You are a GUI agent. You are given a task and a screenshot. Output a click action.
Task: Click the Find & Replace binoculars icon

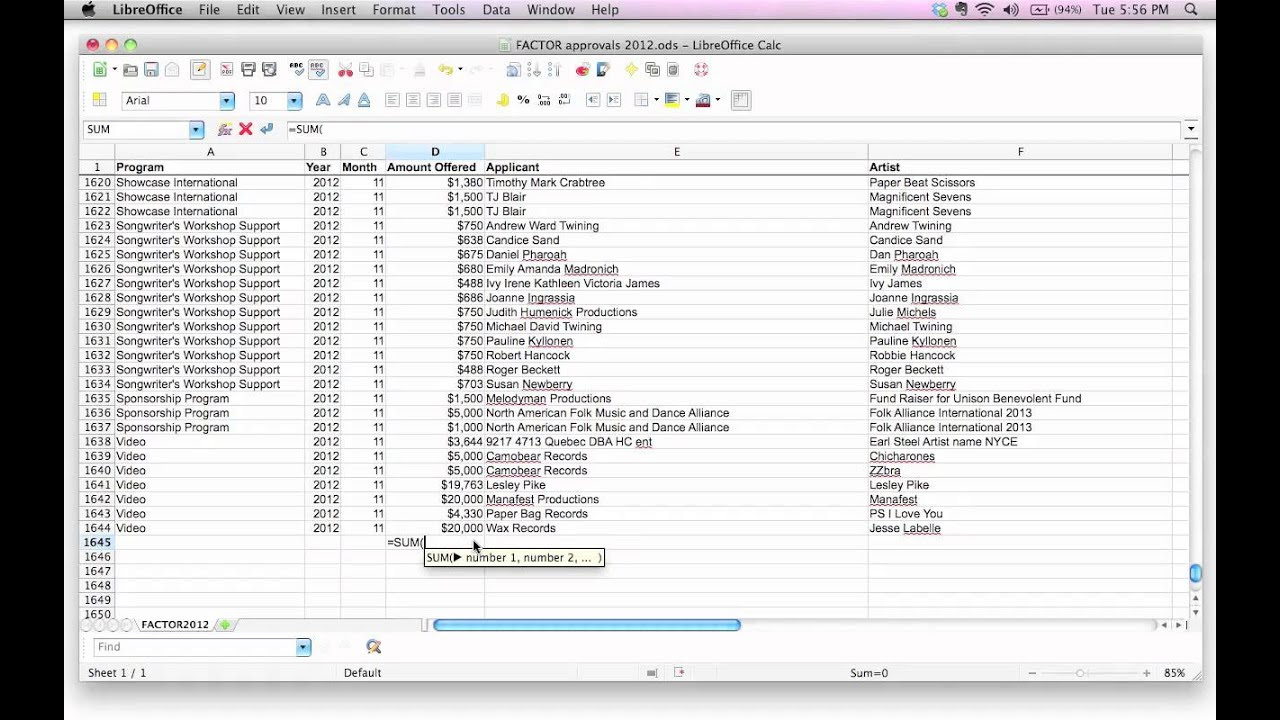click(374, 647)
